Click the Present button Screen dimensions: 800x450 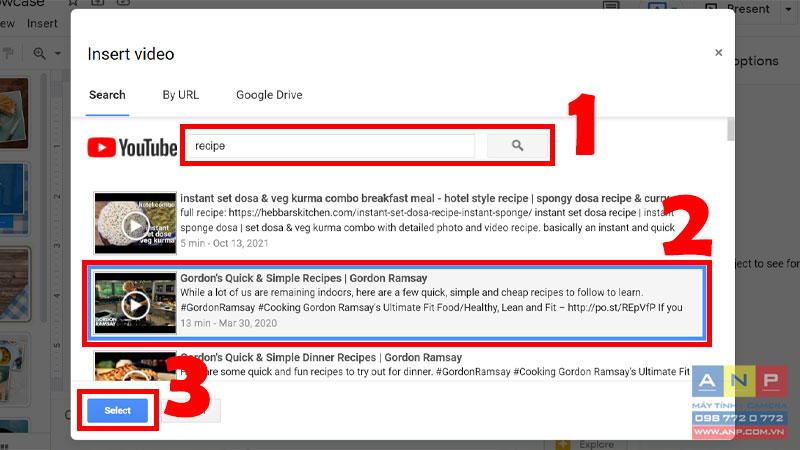tap(738, 9)
